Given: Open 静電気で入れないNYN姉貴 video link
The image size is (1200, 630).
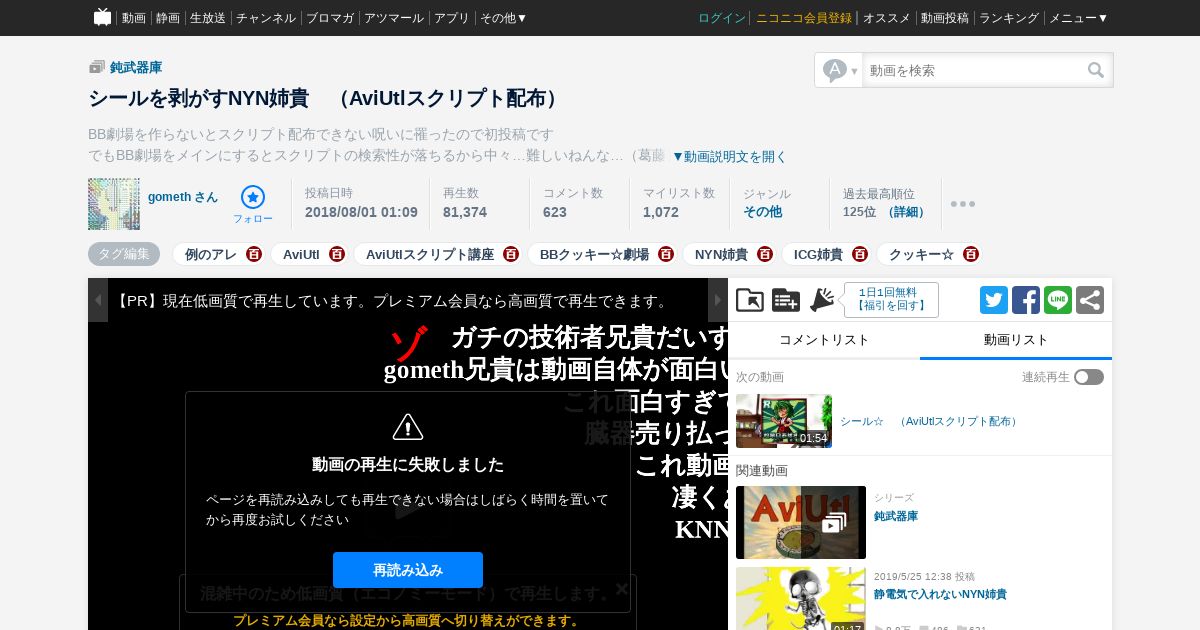Looking at the screenshot, I should (940, 594).
